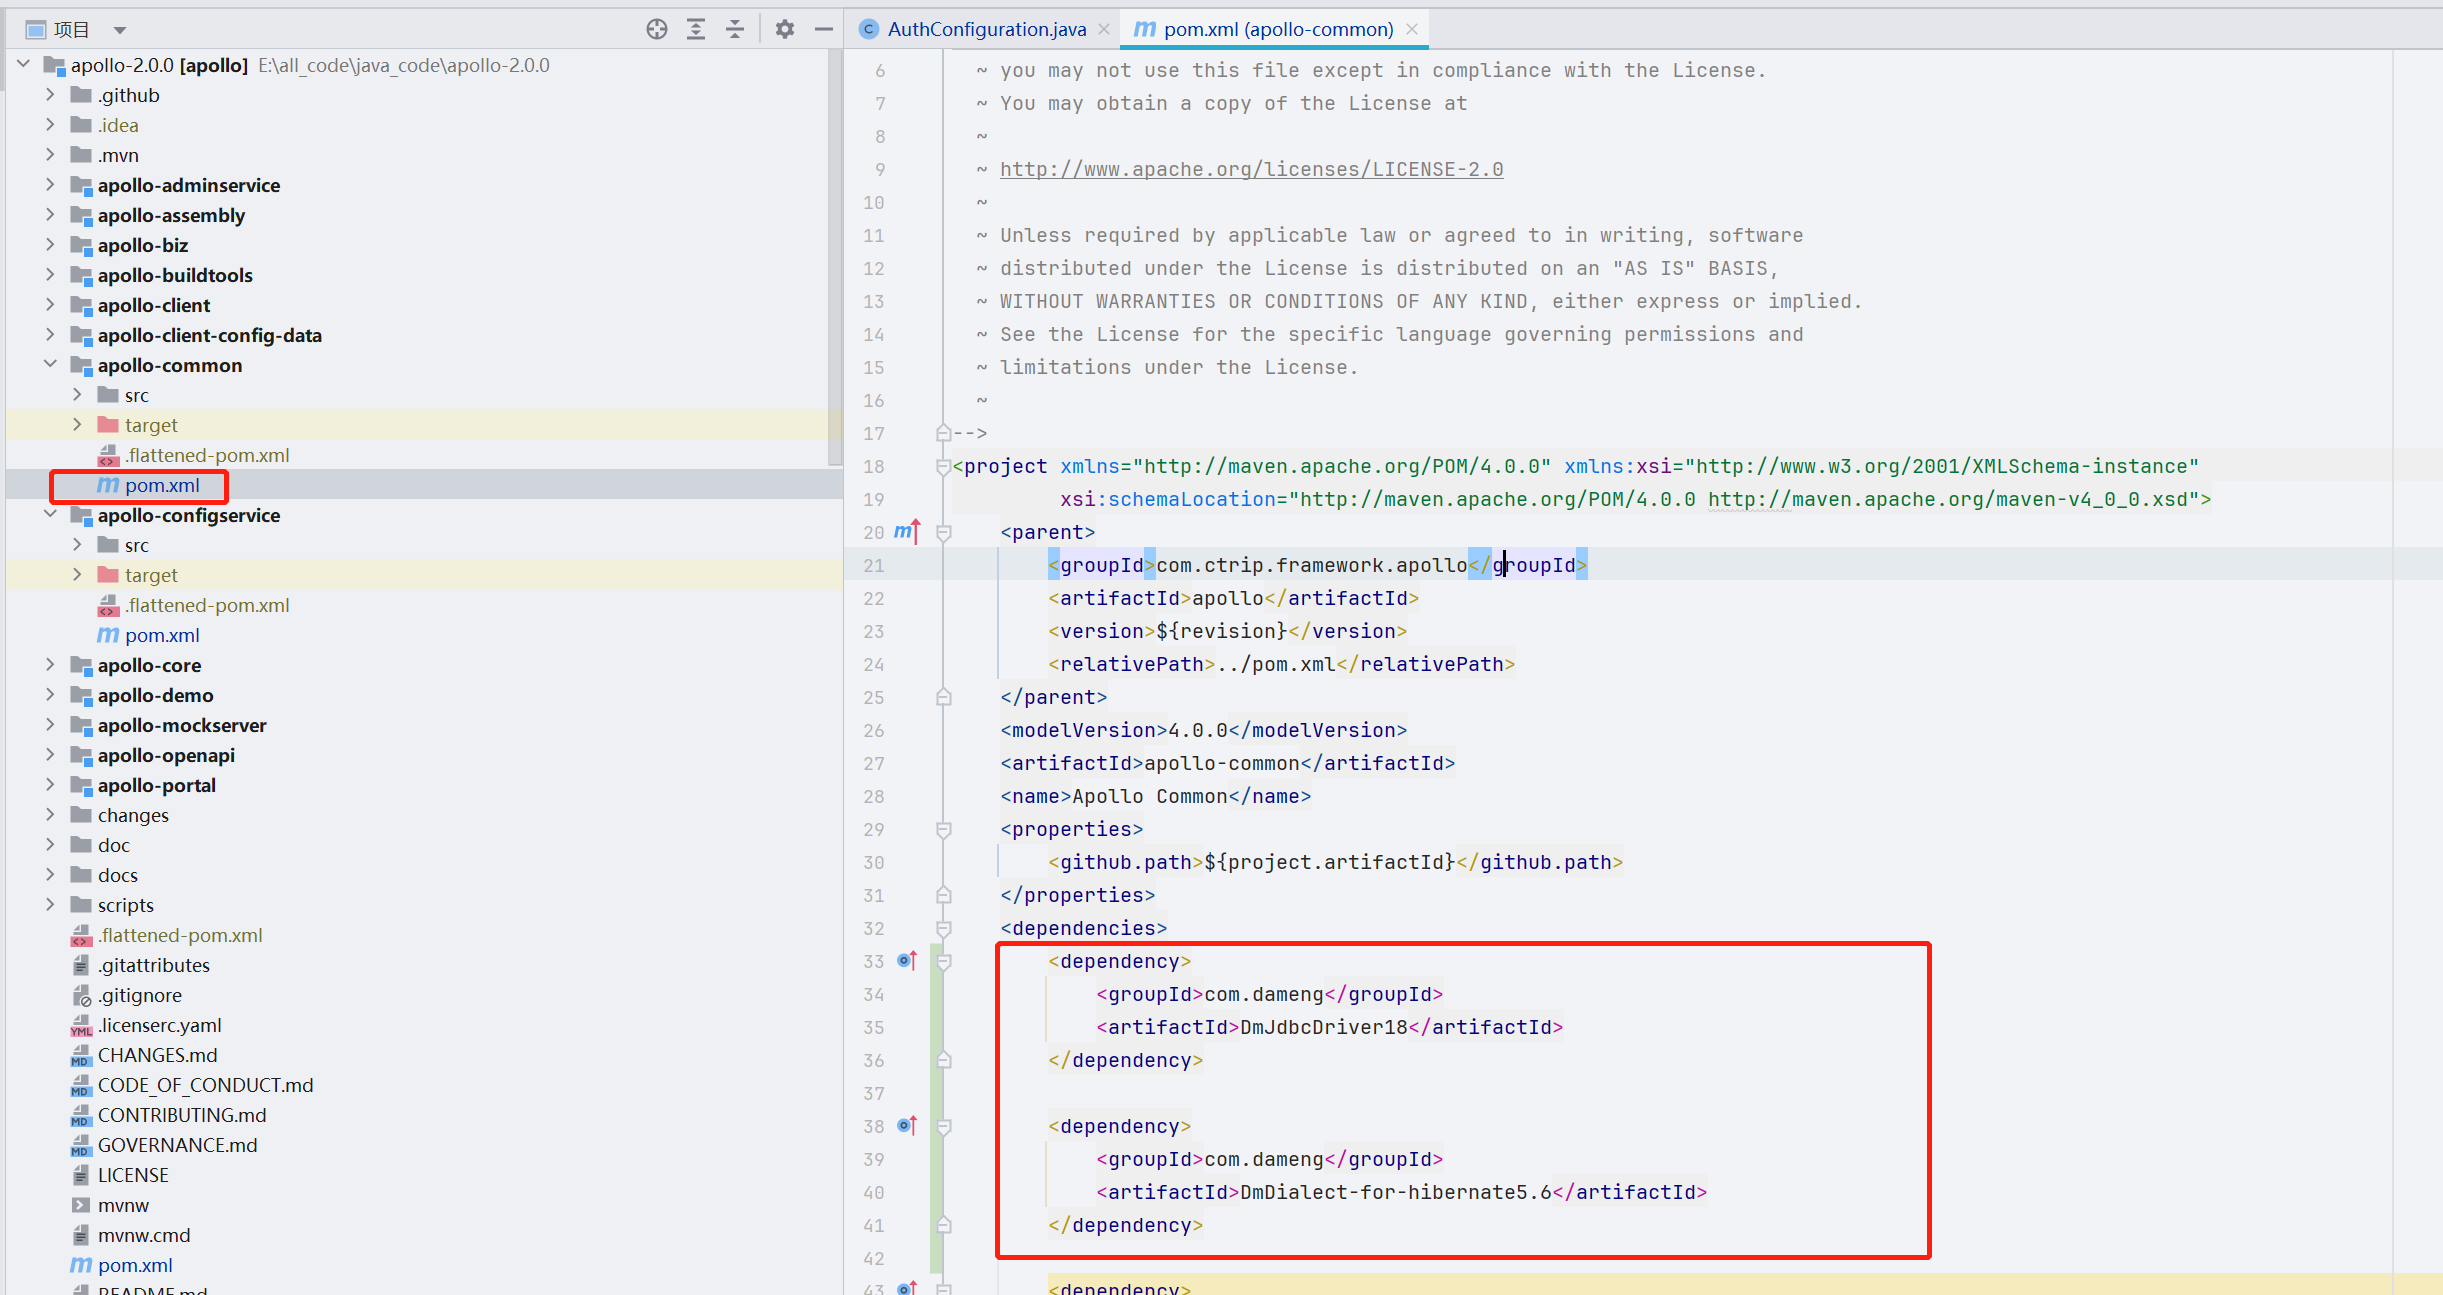
Task: Click the Maven parent gutter icon on line 20
Action: tap(906, 532)
